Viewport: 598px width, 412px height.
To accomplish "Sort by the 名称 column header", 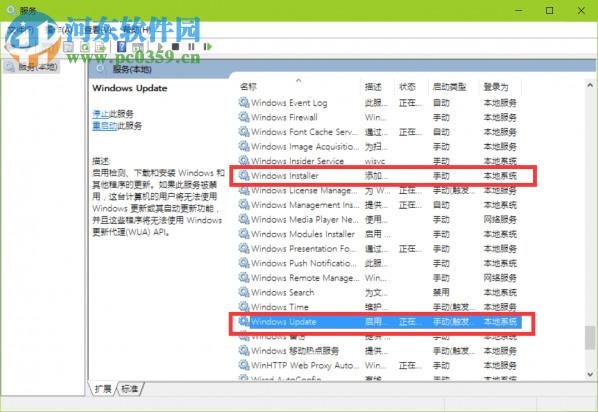I will 248,87.
